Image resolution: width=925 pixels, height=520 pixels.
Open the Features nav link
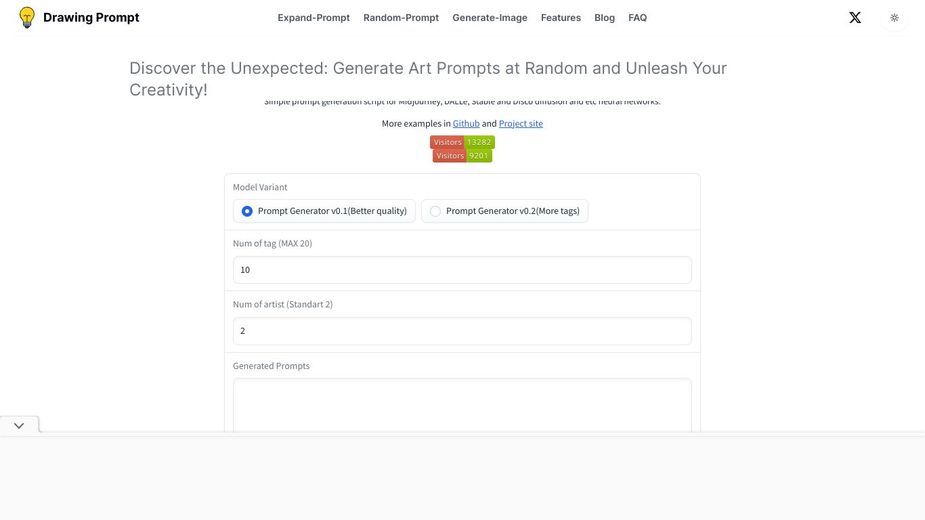click(561, 18)
